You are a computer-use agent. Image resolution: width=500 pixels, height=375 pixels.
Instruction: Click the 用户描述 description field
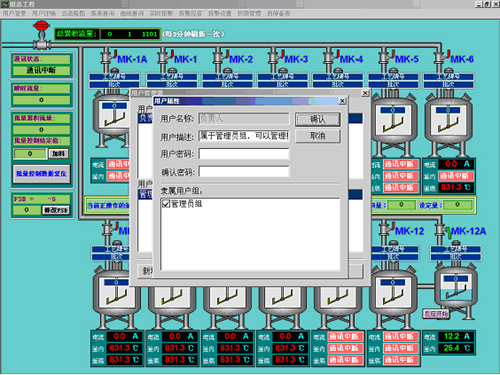pos(244,136)
